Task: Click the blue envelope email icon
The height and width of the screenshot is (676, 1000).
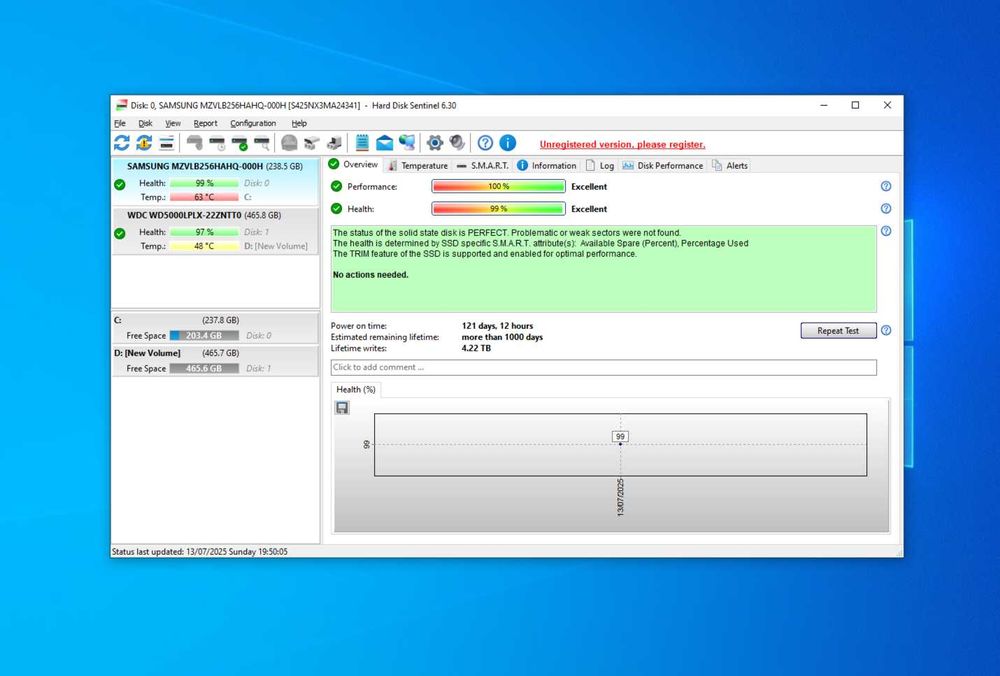Action: [385, 143]
